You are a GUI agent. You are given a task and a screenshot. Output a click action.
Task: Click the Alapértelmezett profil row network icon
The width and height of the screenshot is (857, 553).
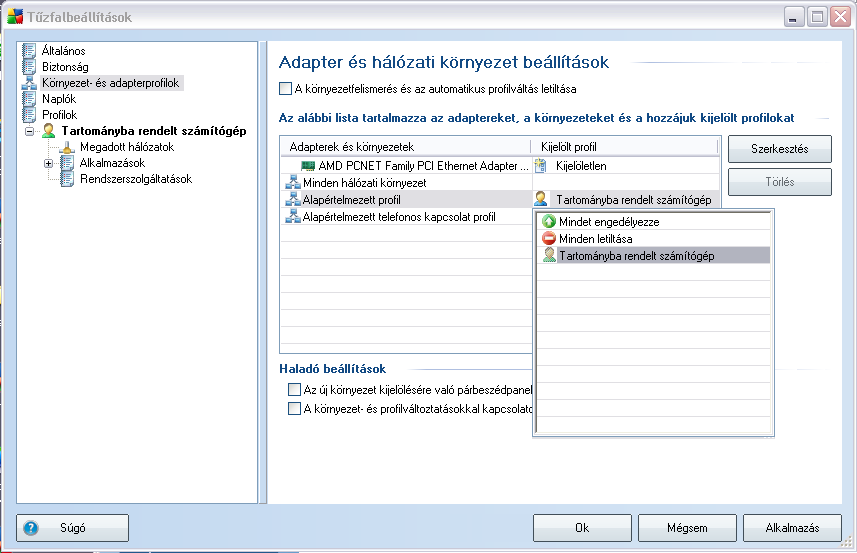[293, 199]
